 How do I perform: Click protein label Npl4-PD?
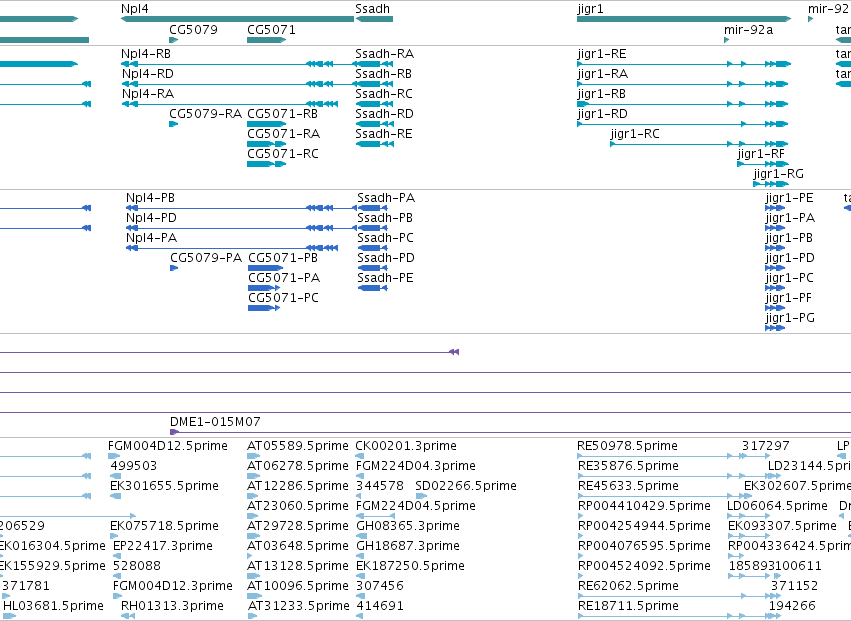coord(151,218)
